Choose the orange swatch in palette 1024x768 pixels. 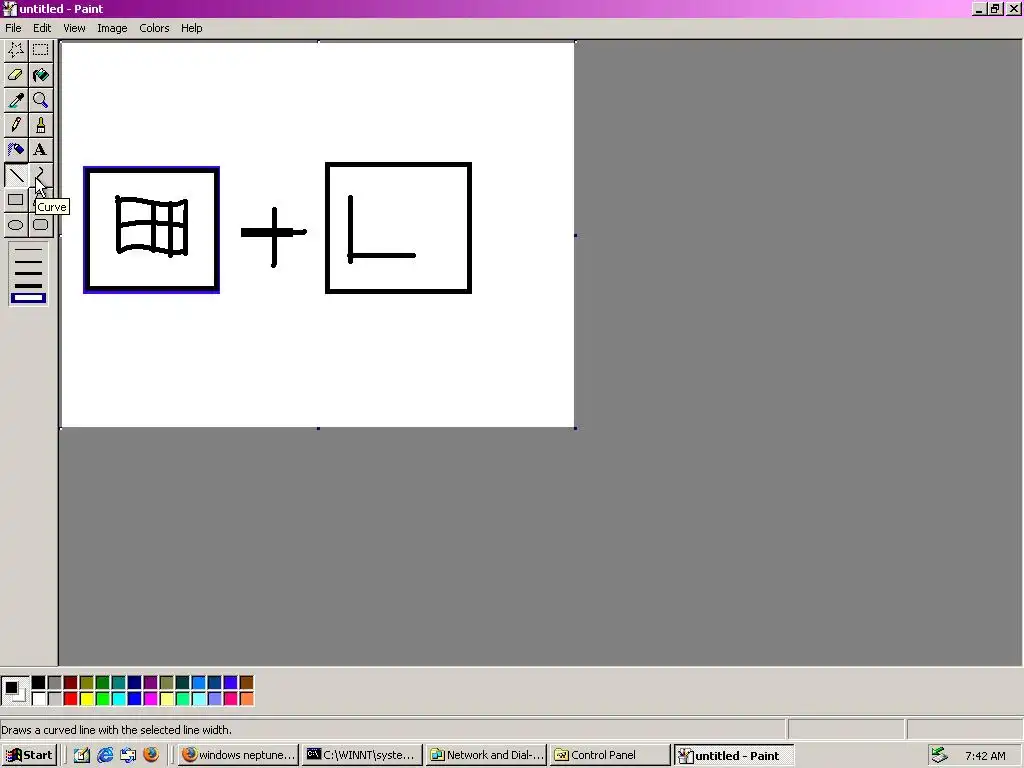point(246,699)
